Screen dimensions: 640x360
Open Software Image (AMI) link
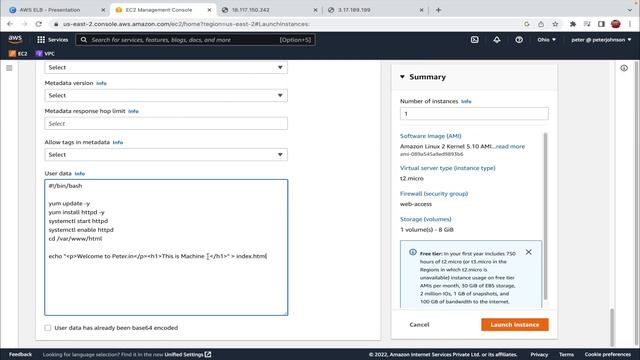[431, 136]
